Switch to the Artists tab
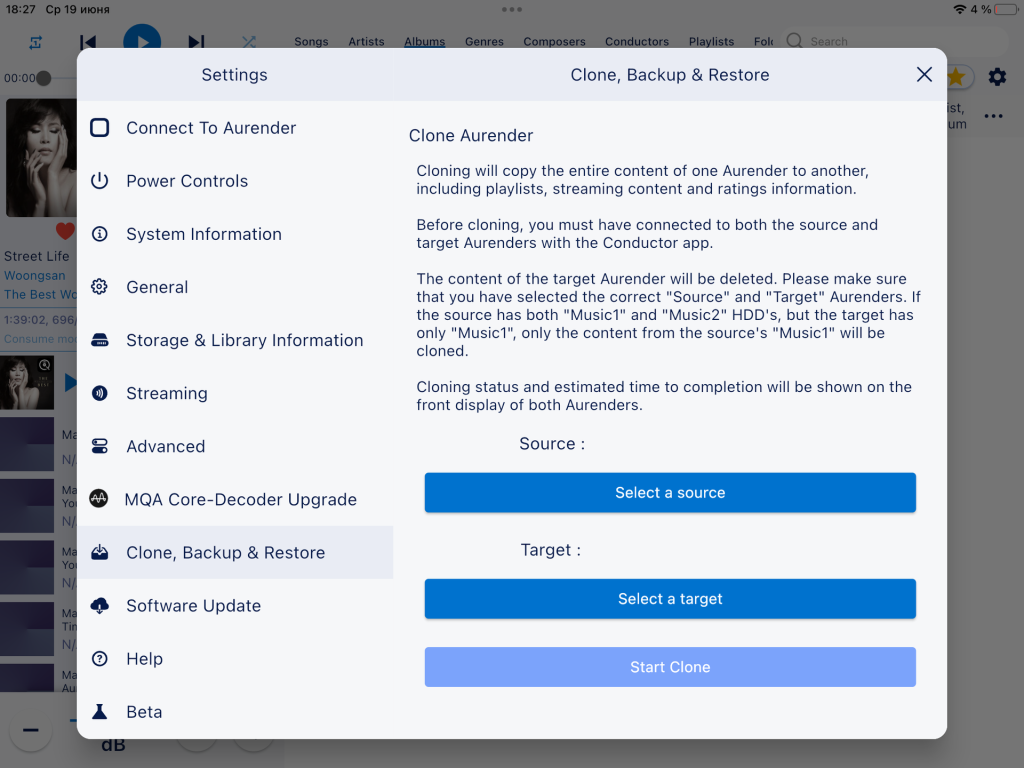The height and width of the screenshot is (768, 1024). pyautogui.click(x=366, y=41)
